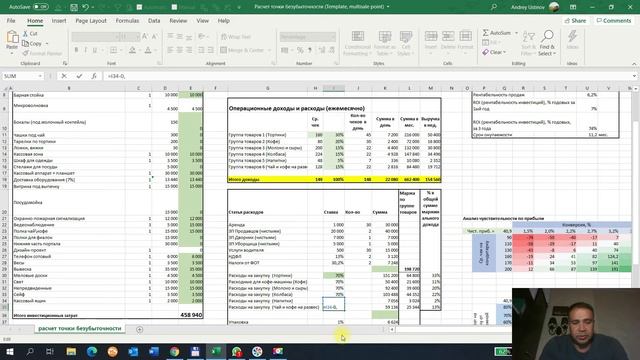The image size is (640, 360).
Task: Click the Align Left icon
Action: pos(170,50)
